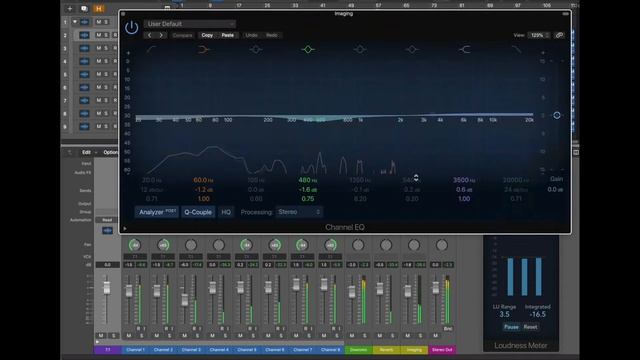Click the Pause button in Loudness Meter
Image resolution: width=640 pixels, height=360 pixels.
pos(511,327)
